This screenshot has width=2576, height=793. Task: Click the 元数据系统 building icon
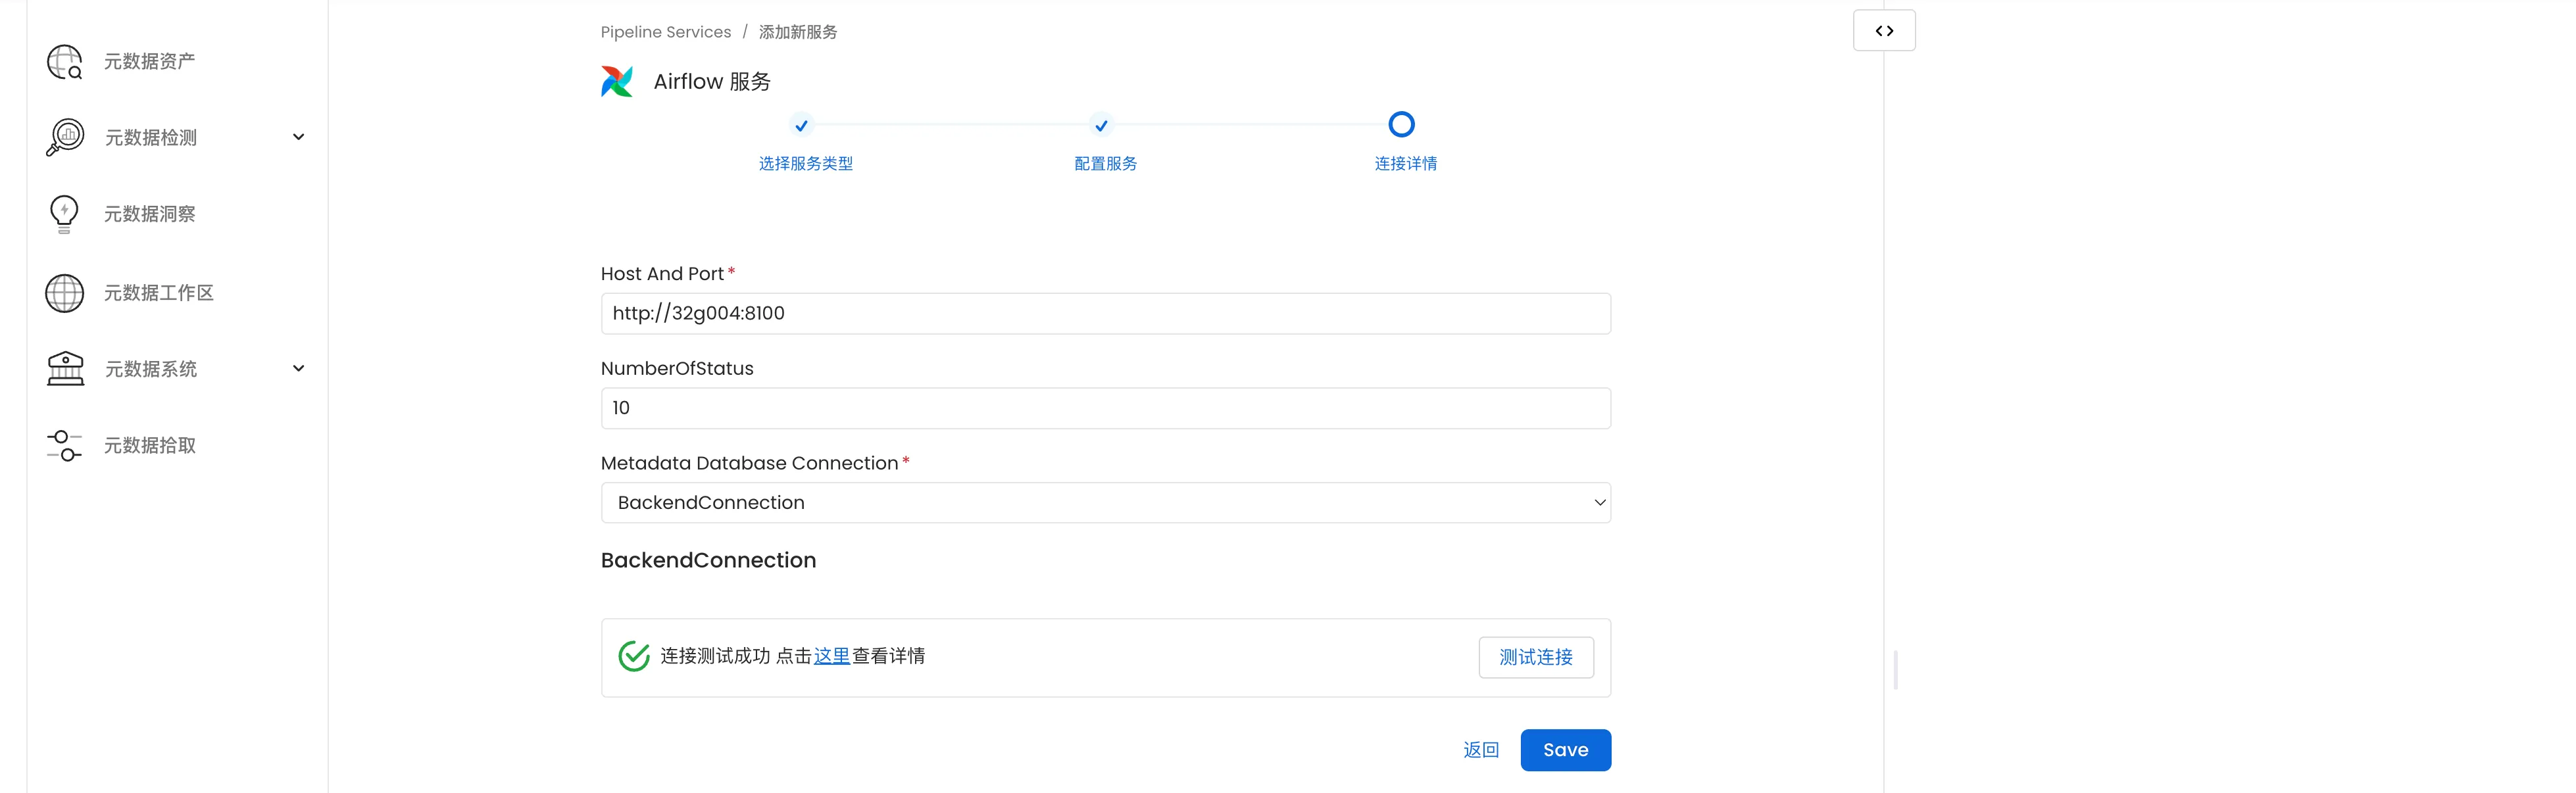pyautogui.click(x=65, y=369)
